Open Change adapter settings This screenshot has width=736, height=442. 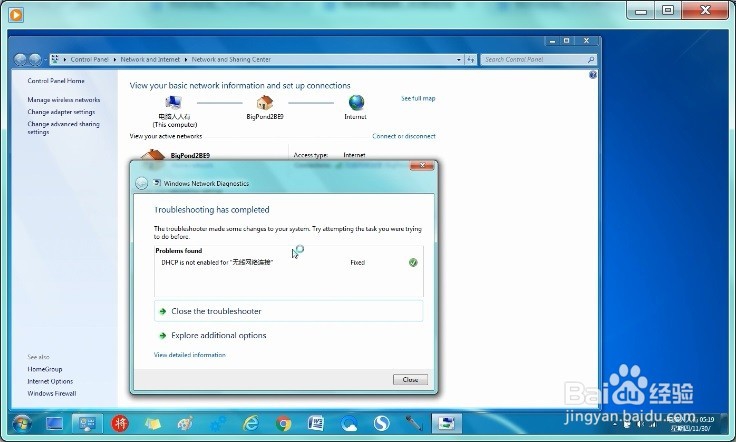[x=61, y=112]
